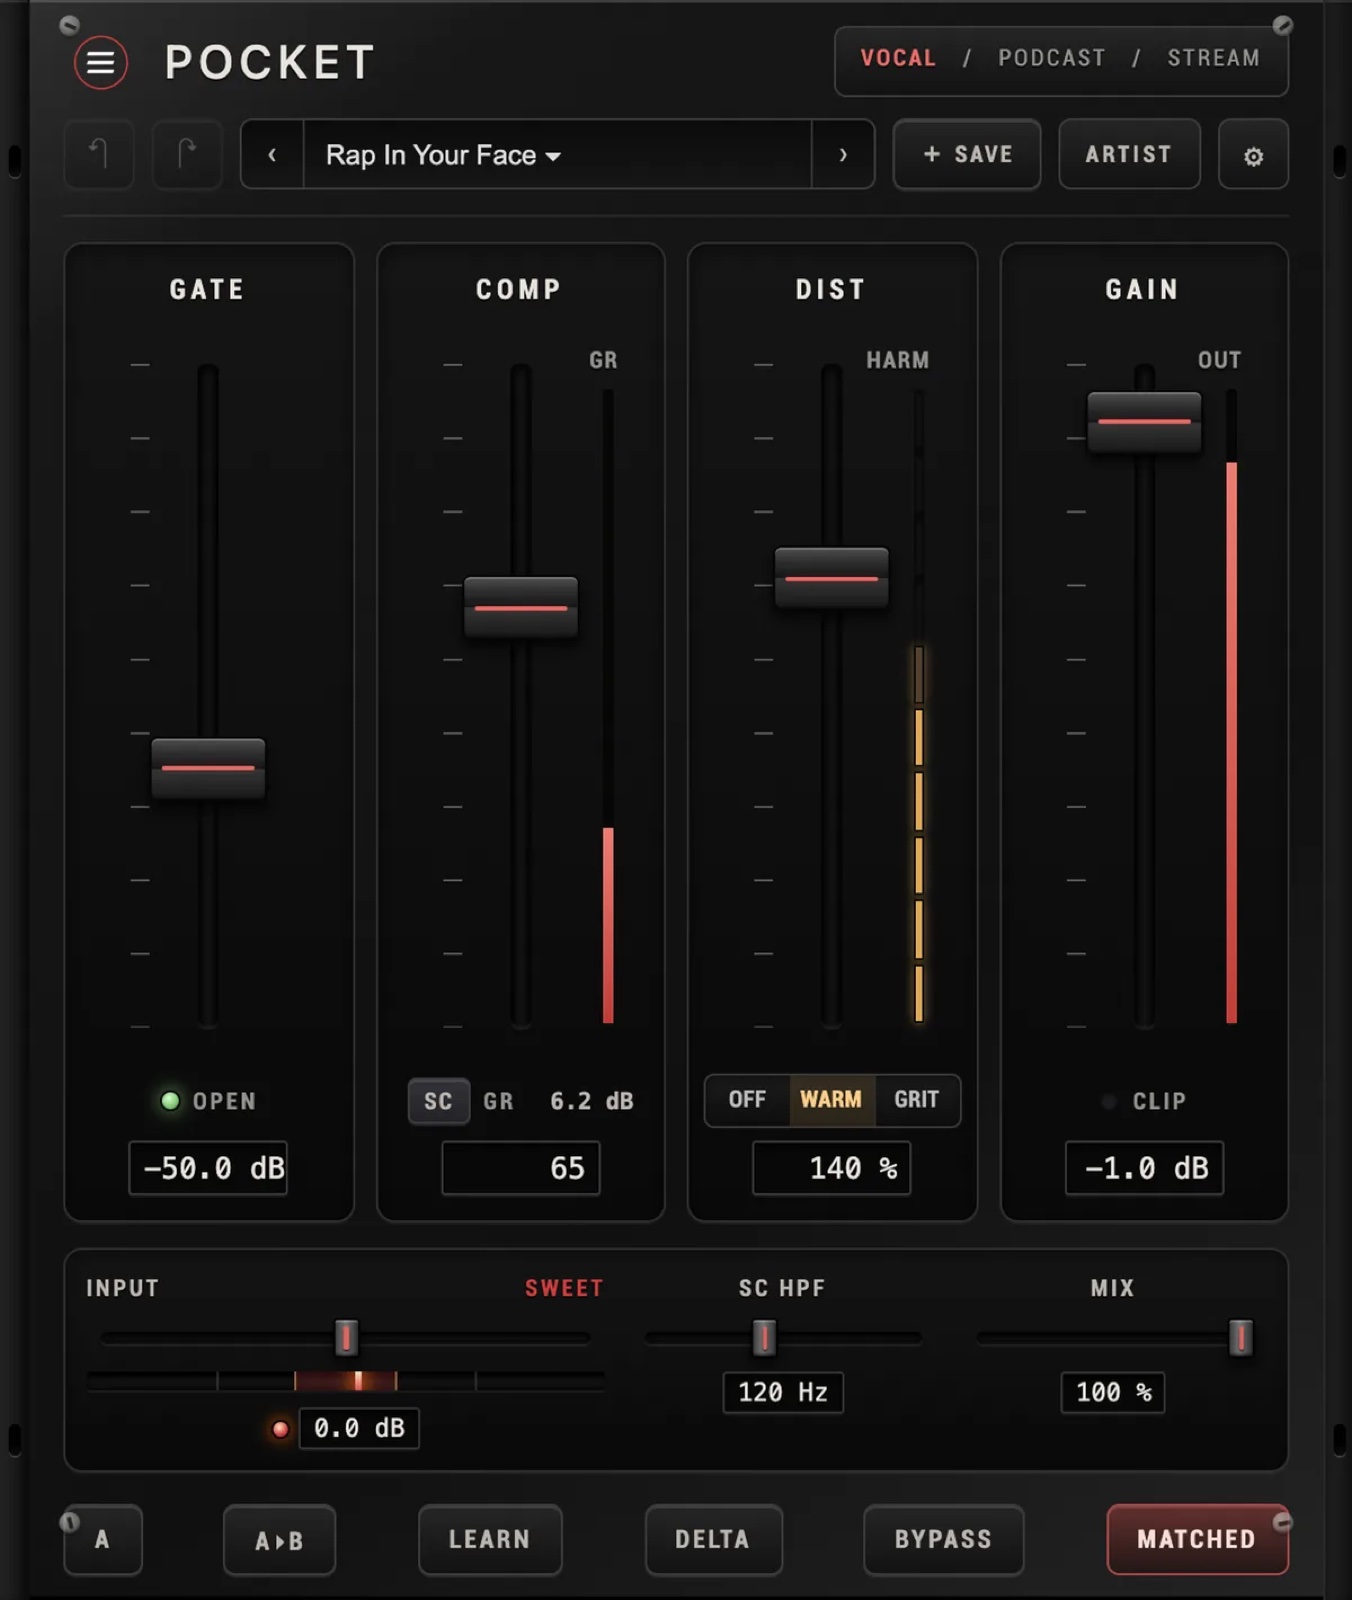Screen dimensions: 1352x1600
Task: Toggle the MATCHED gain button
Action: coord(1197,1539)
